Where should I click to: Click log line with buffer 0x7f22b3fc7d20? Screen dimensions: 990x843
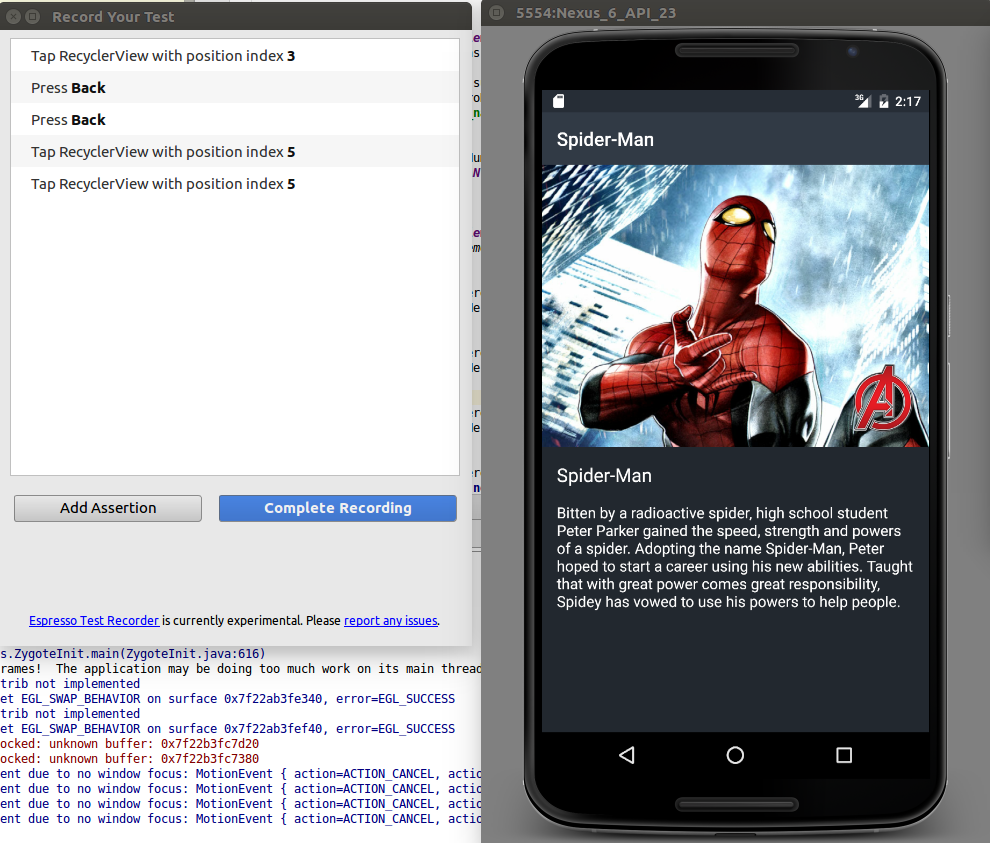[129, 744]
